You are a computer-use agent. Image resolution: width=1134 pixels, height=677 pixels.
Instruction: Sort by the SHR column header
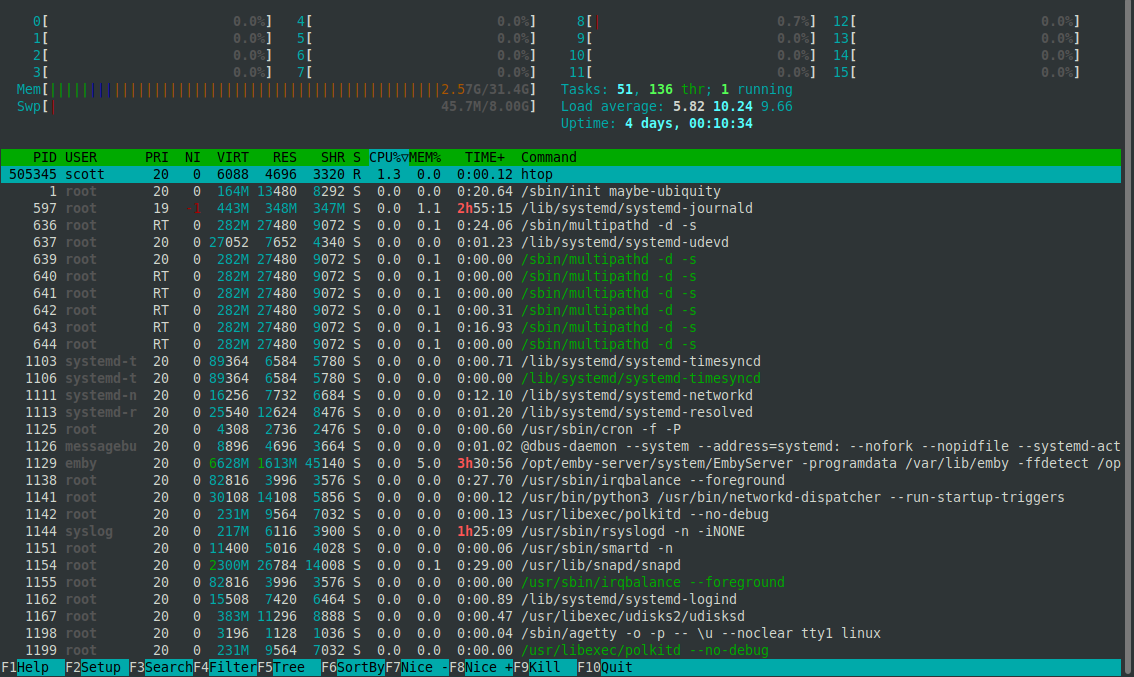[333, 157]
